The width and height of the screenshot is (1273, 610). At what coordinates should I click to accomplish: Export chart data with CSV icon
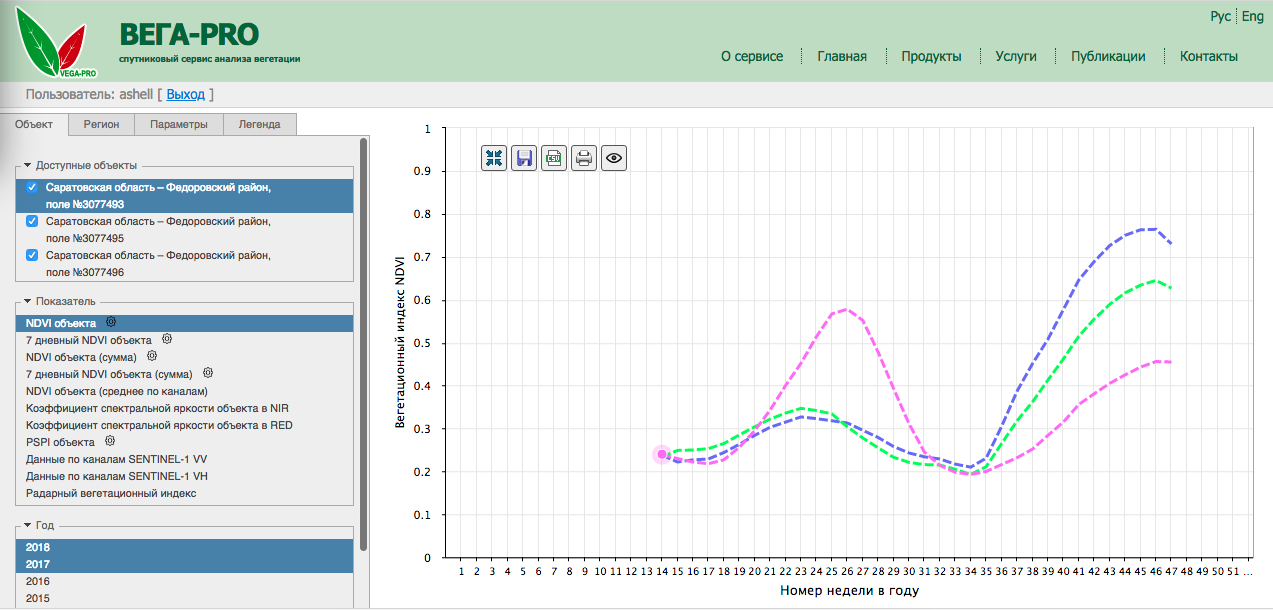click(554, 157)
